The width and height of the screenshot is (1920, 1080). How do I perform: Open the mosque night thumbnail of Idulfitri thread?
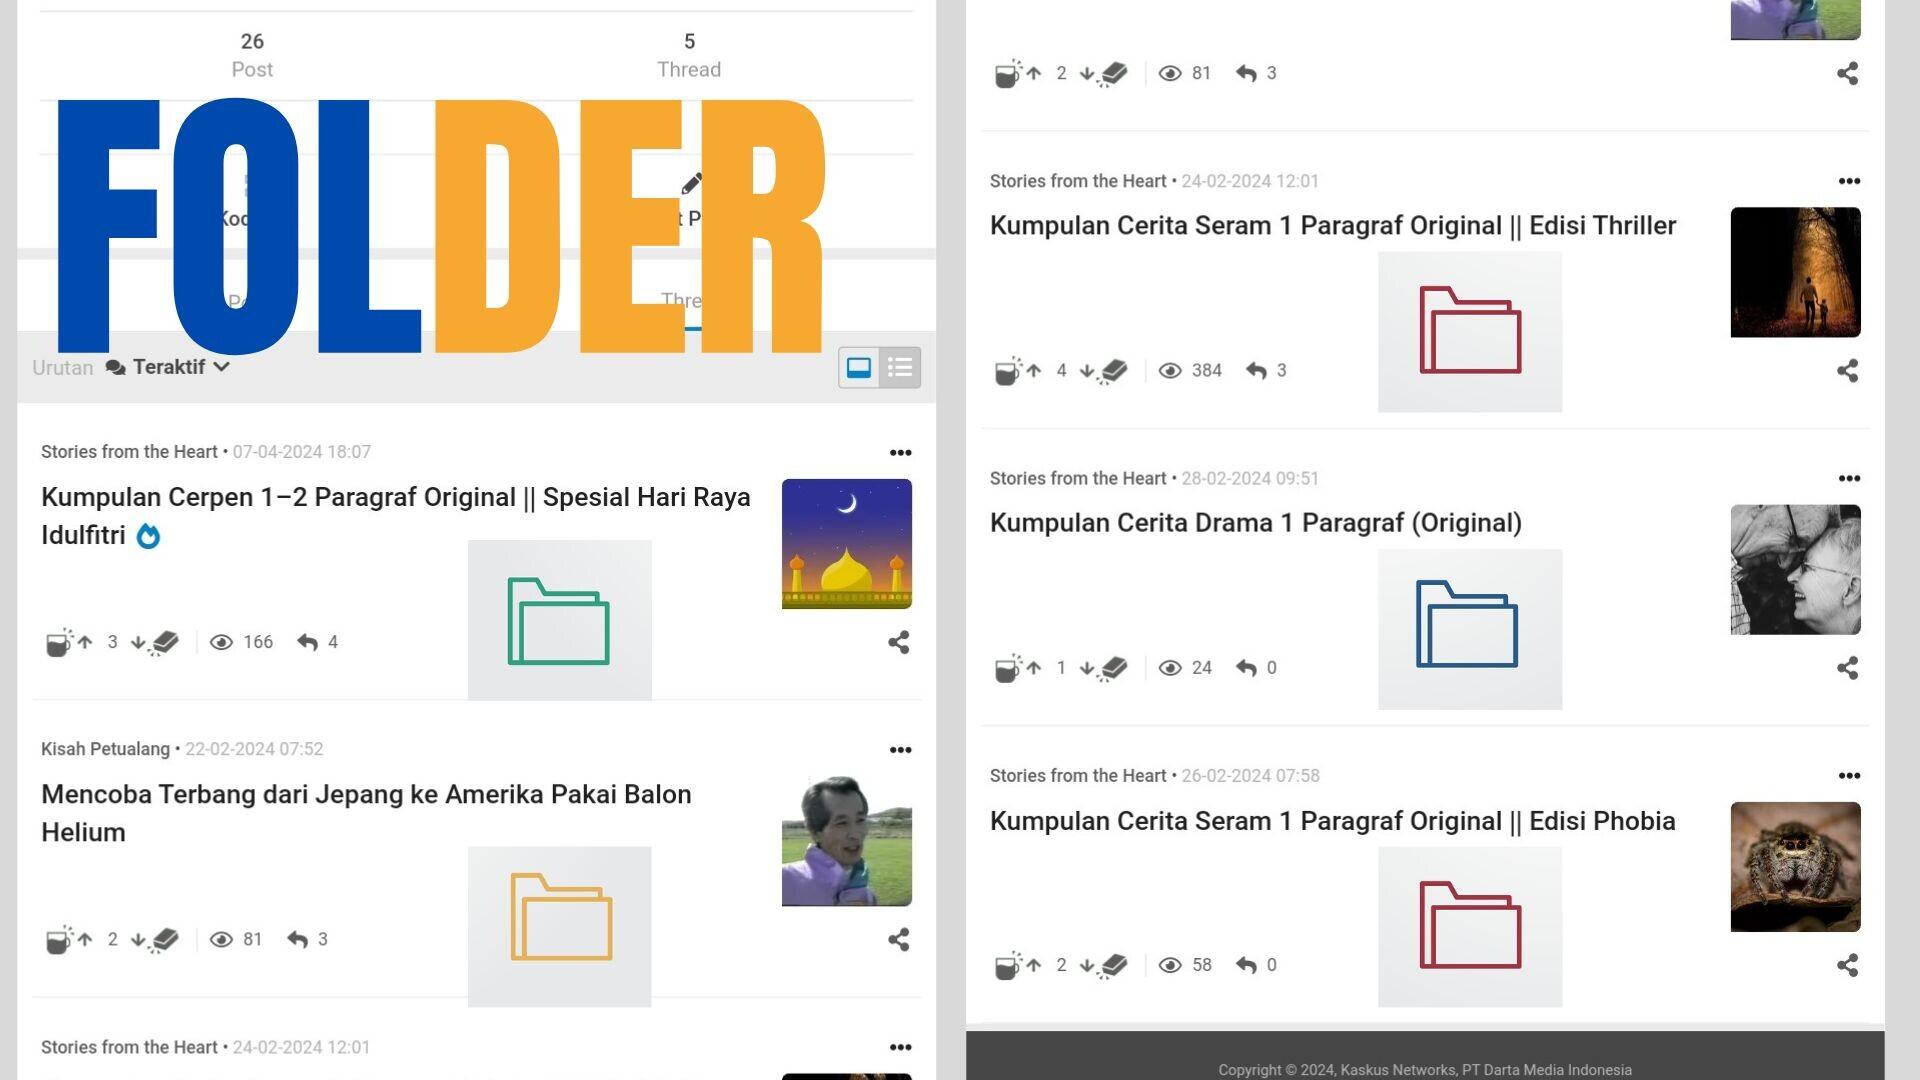(x=847, y=544)
